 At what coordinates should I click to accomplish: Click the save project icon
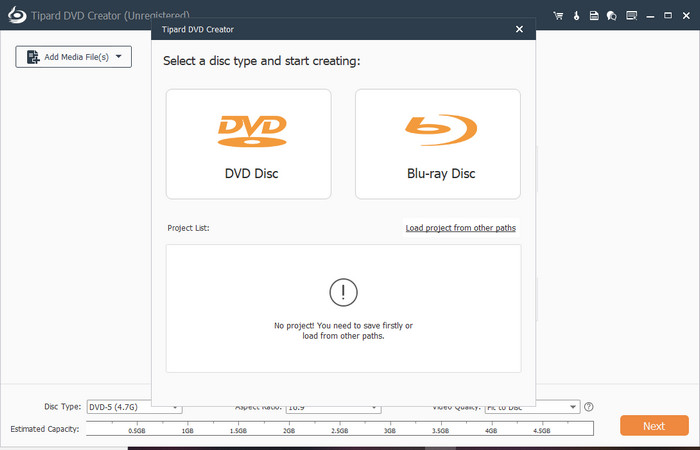(x=594, y=16)
